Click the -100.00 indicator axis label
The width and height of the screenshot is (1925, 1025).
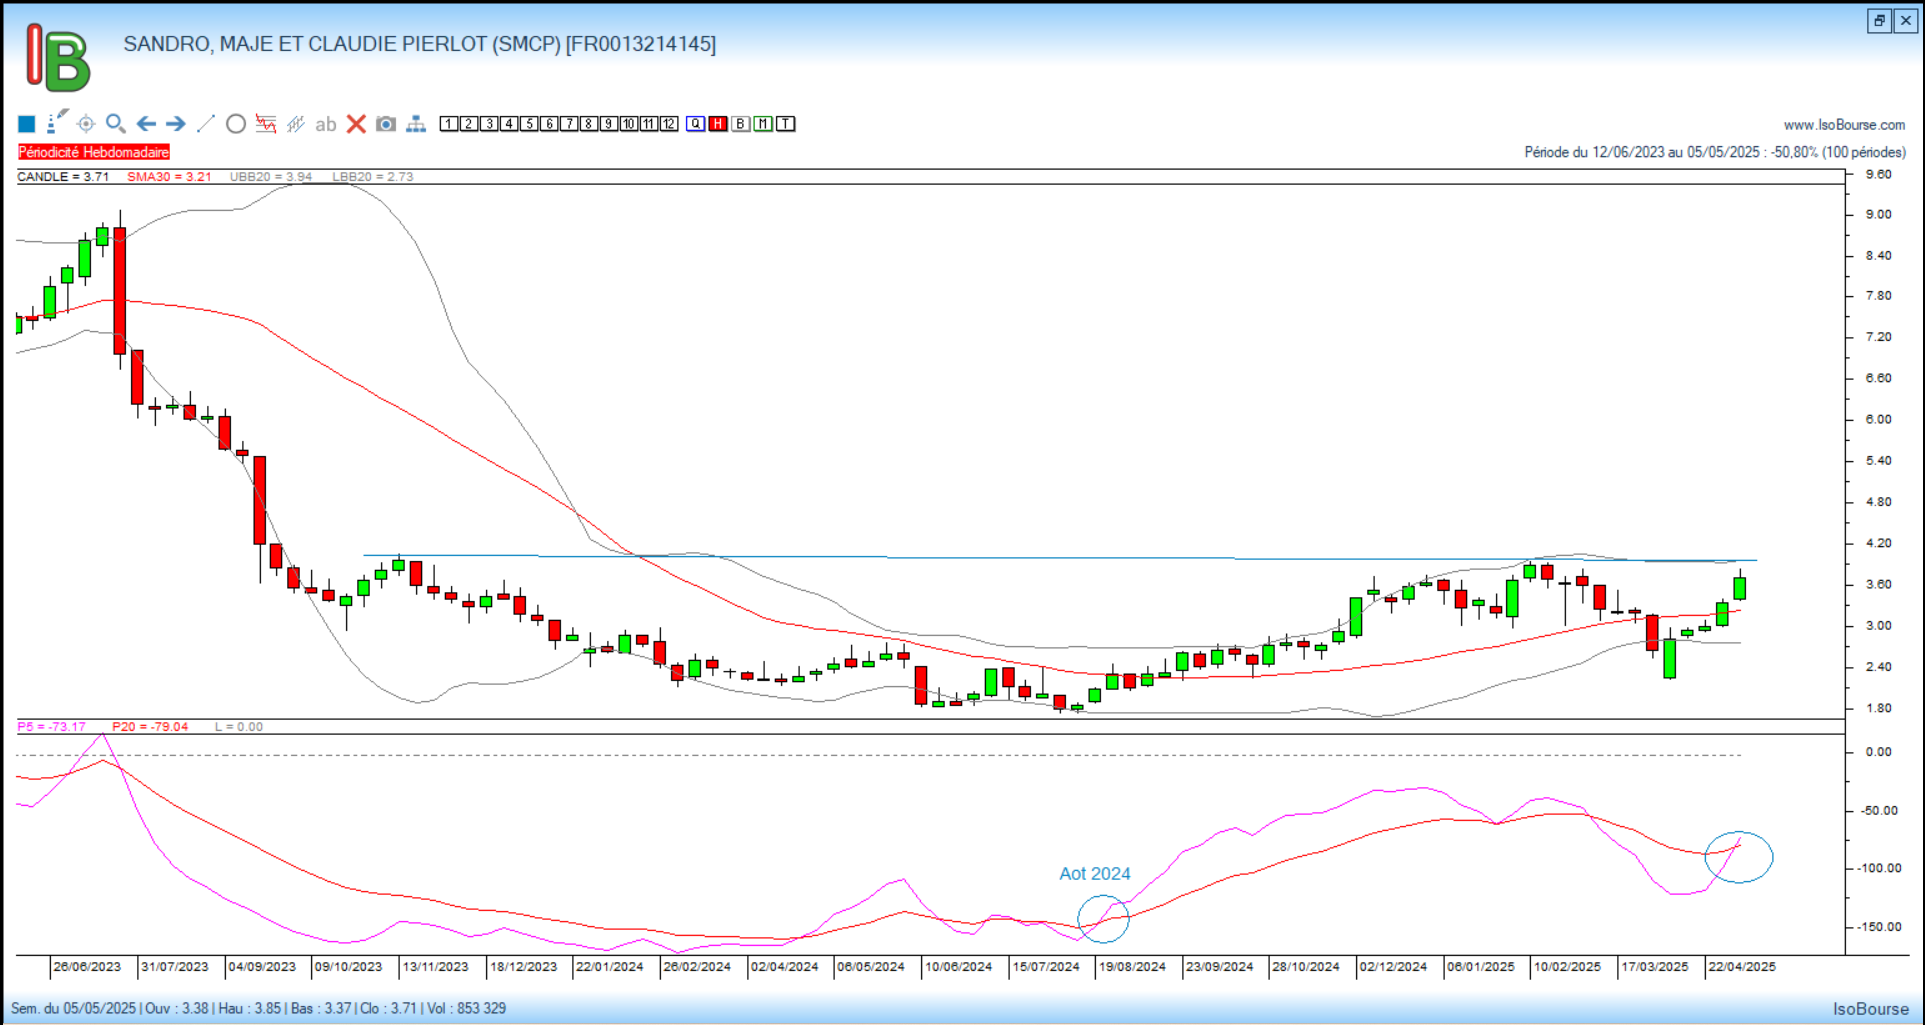click(1879, 868)
